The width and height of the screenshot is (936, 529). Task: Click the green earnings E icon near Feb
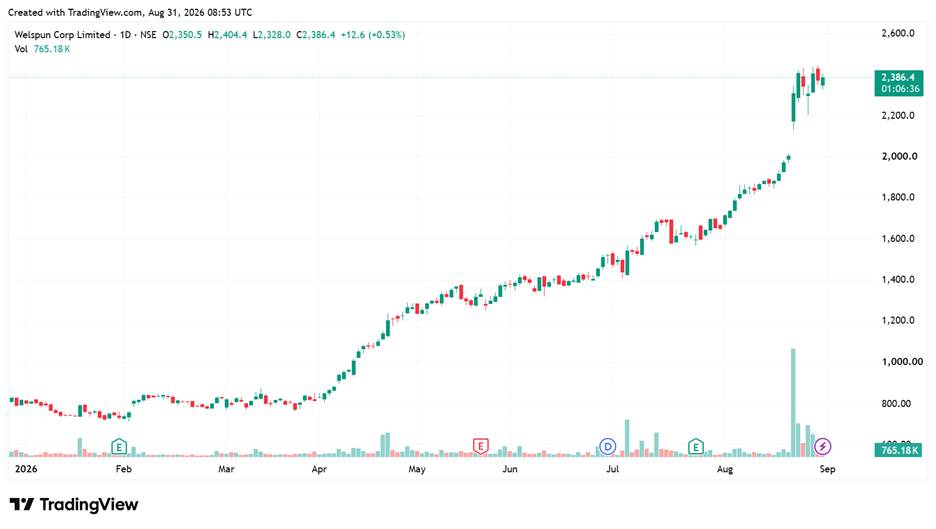[119, 446]
